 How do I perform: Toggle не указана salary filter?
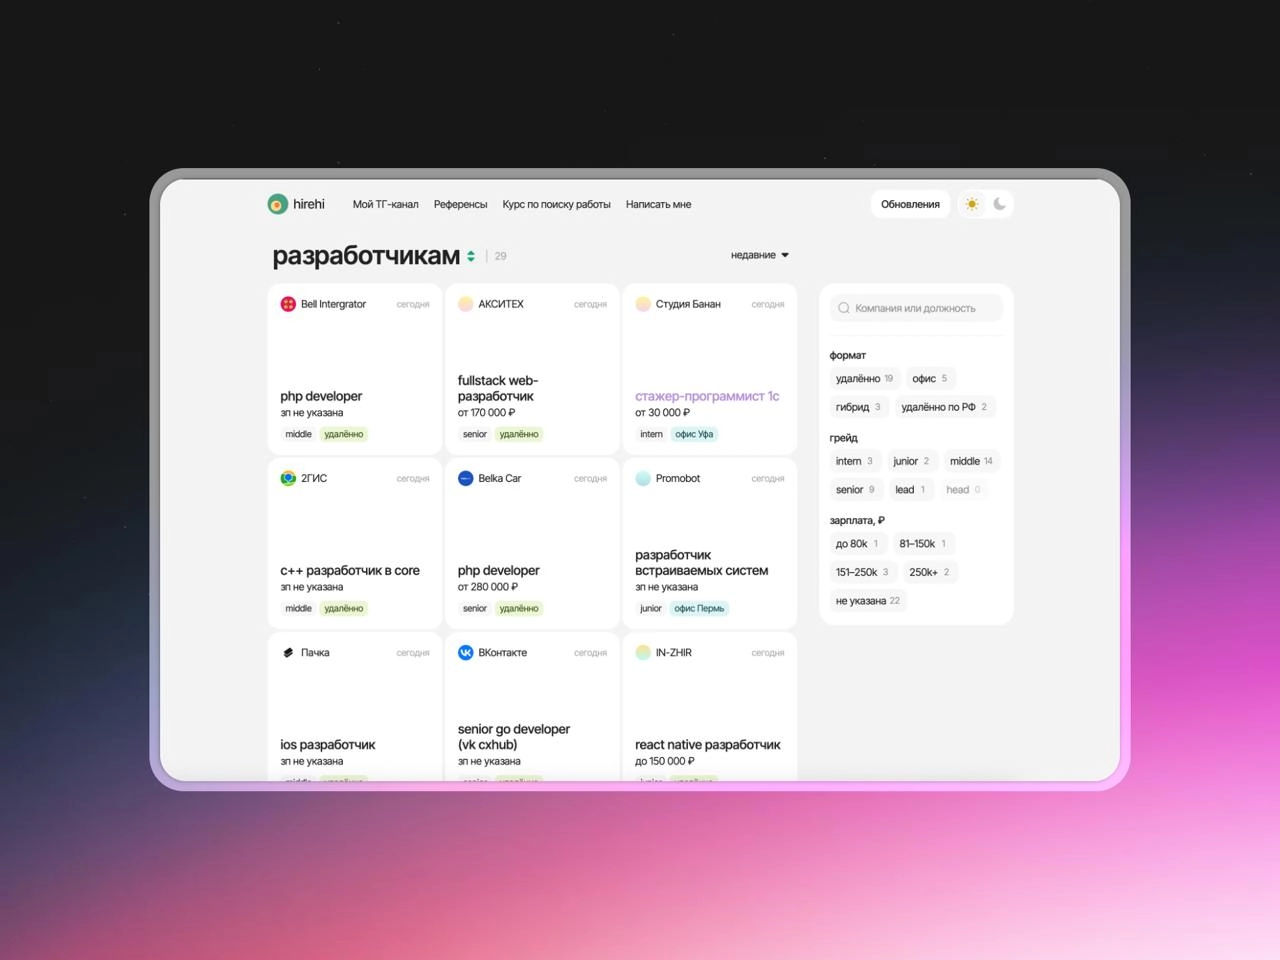(x=868, y=601)
